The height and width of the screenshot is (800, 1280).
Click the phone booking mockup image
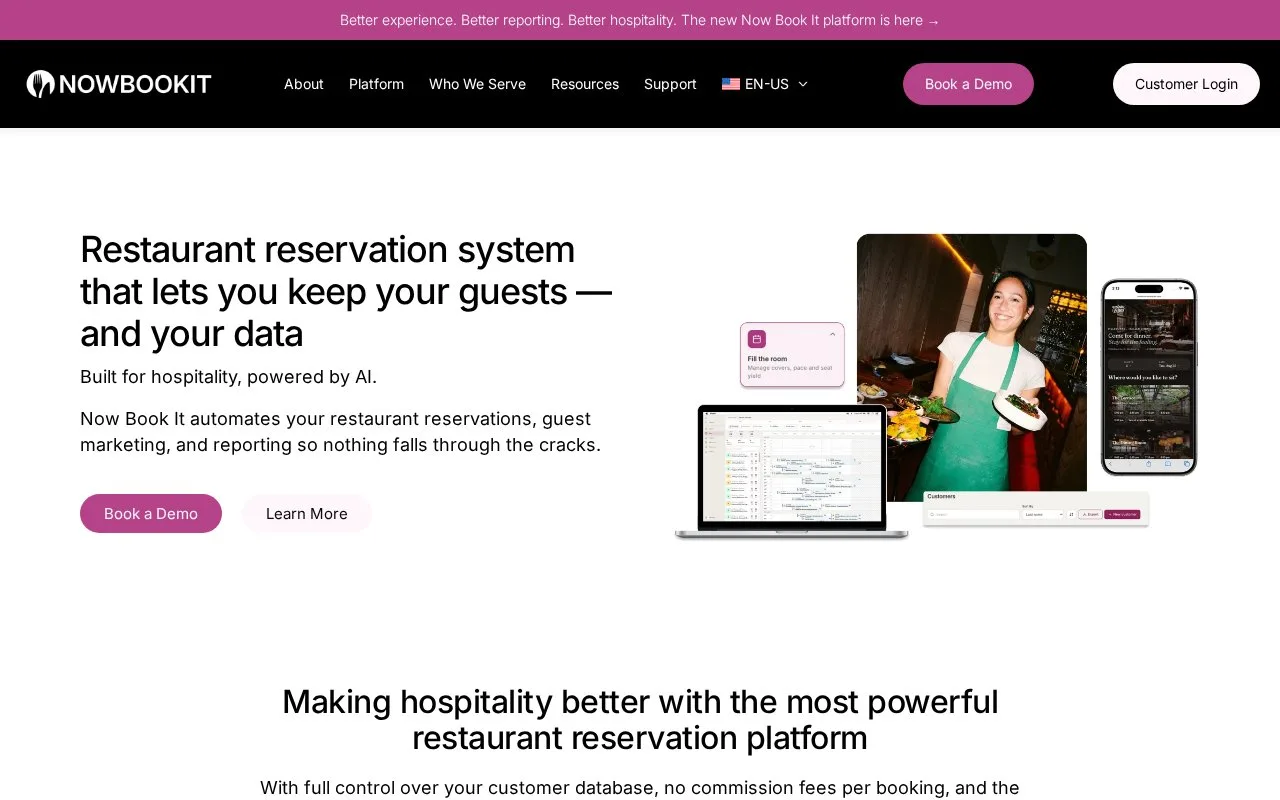pos(1149,377)
